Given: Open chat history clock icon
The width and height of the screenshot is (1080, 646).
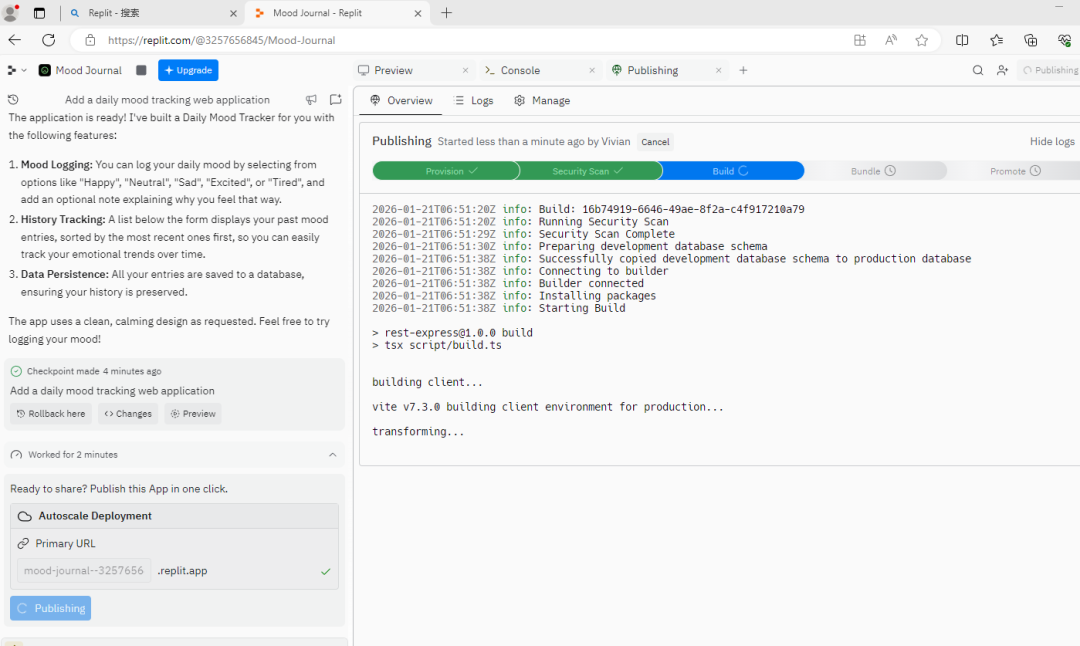Looking at the screenshot, I should pyautogui.click(x=13, y=100).
